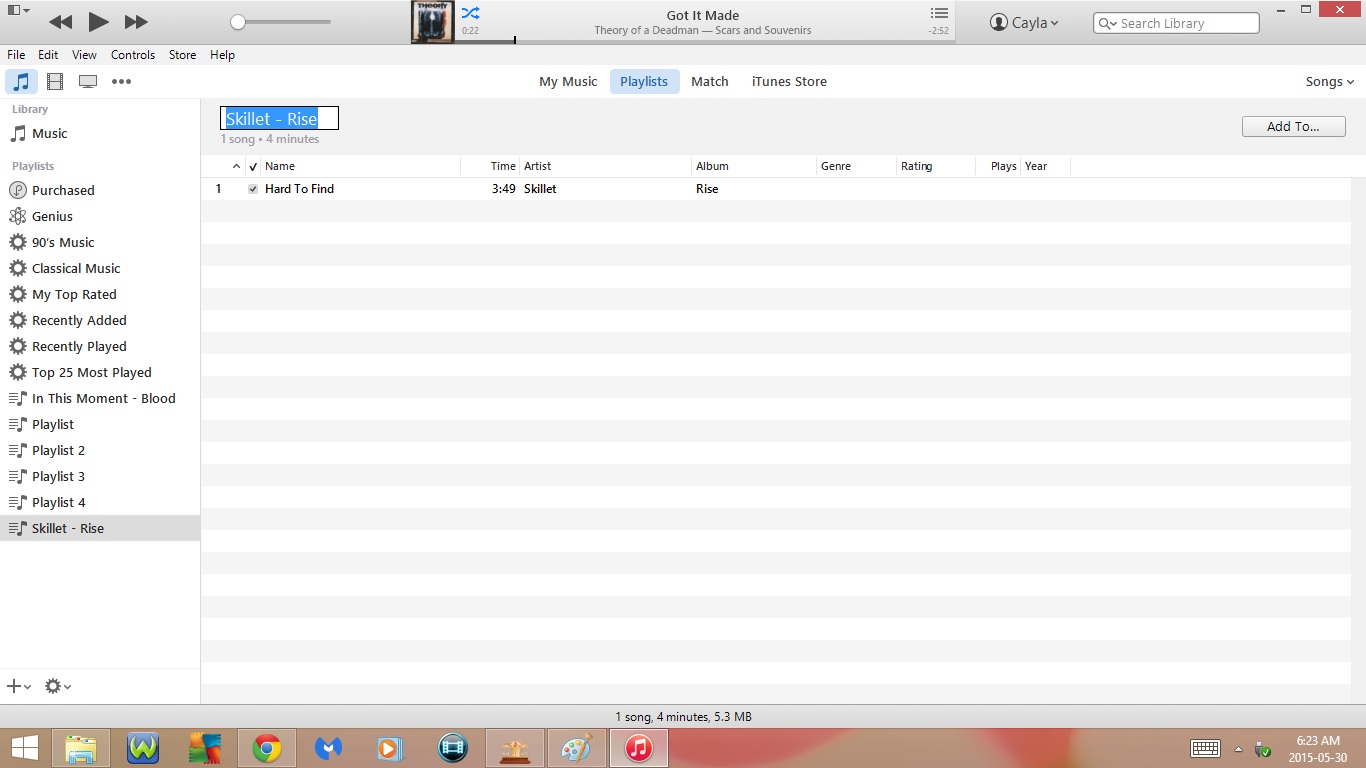This screenshot has width=1366, height=768.
Task: Click the atom icon beside Genius
Action: click(x=17, y=216)
